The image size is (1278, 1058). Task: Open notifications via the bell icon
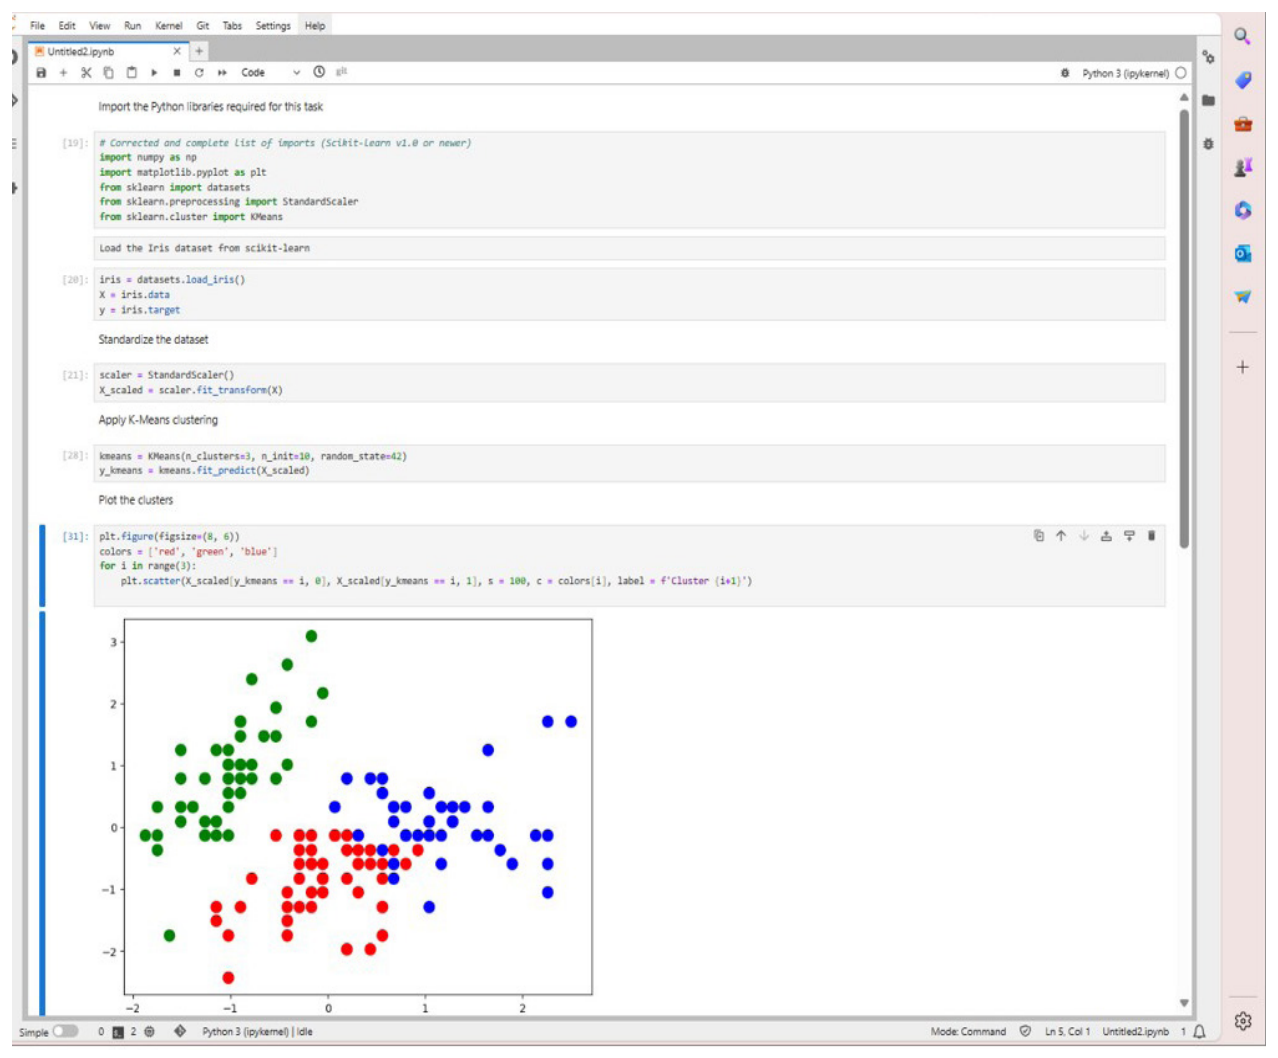pos(1199,1031)
